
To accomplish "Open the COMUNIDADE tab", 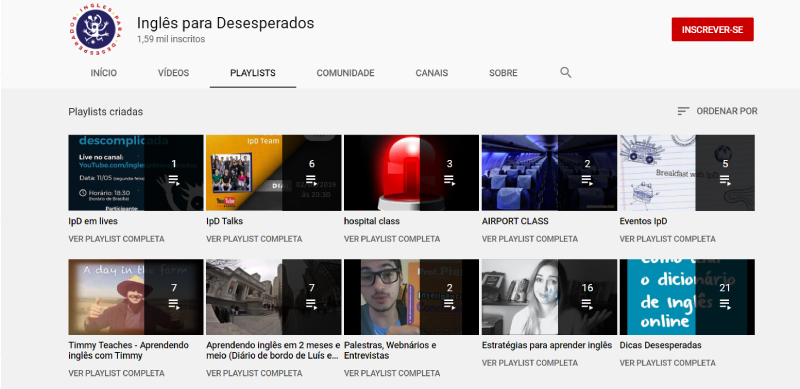I will click(345, 73).
